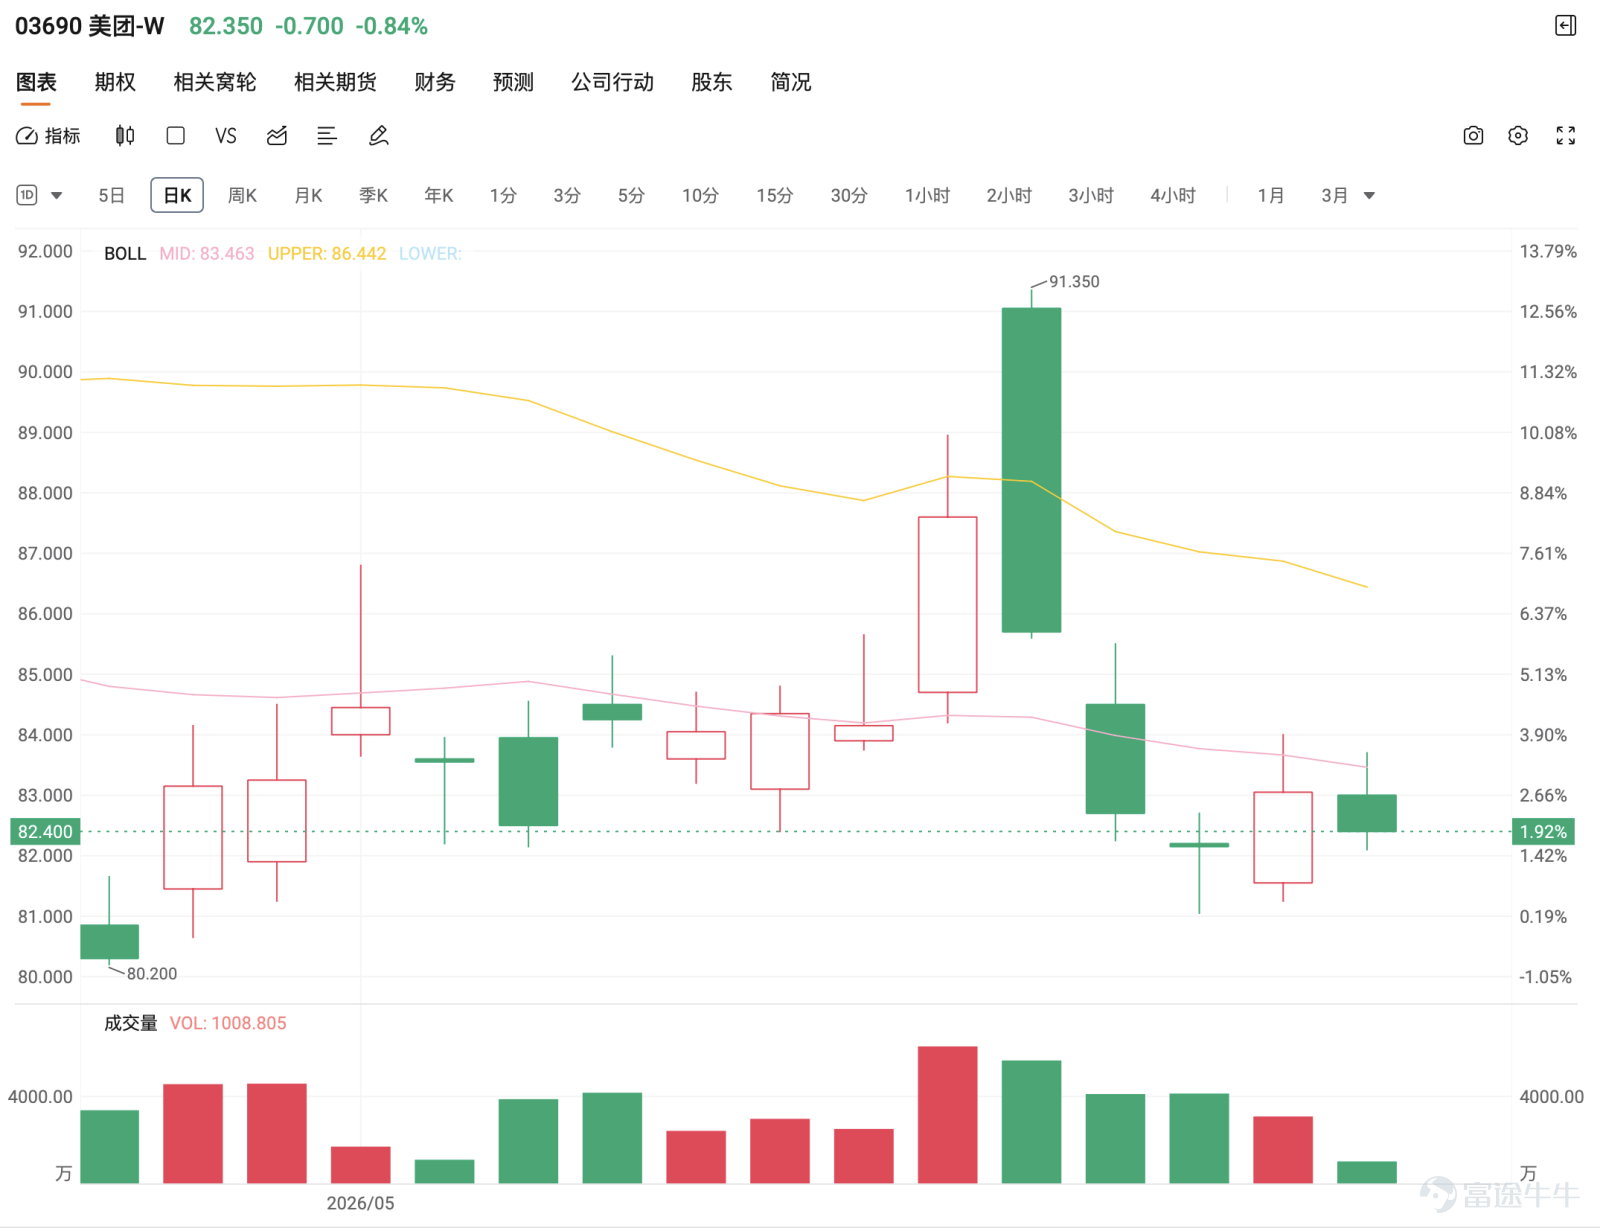
Task: Click the 82.350 last price
Action: click(226, 26)
